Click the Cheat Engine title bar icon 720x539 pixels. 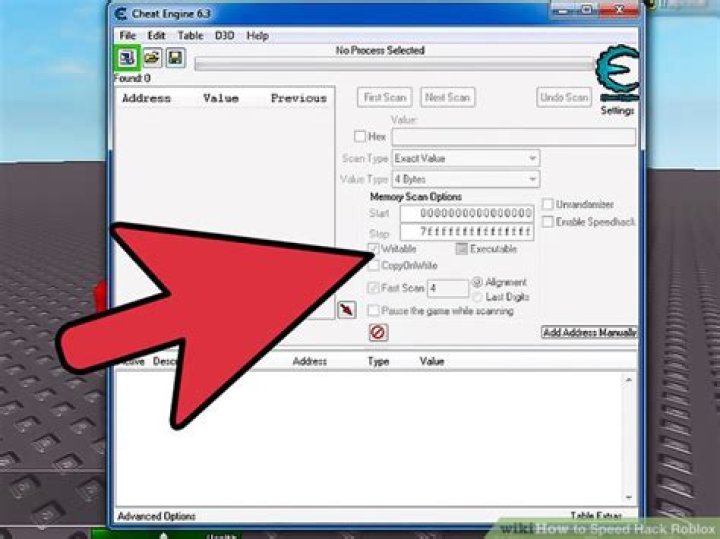click(x=121, y=13)
